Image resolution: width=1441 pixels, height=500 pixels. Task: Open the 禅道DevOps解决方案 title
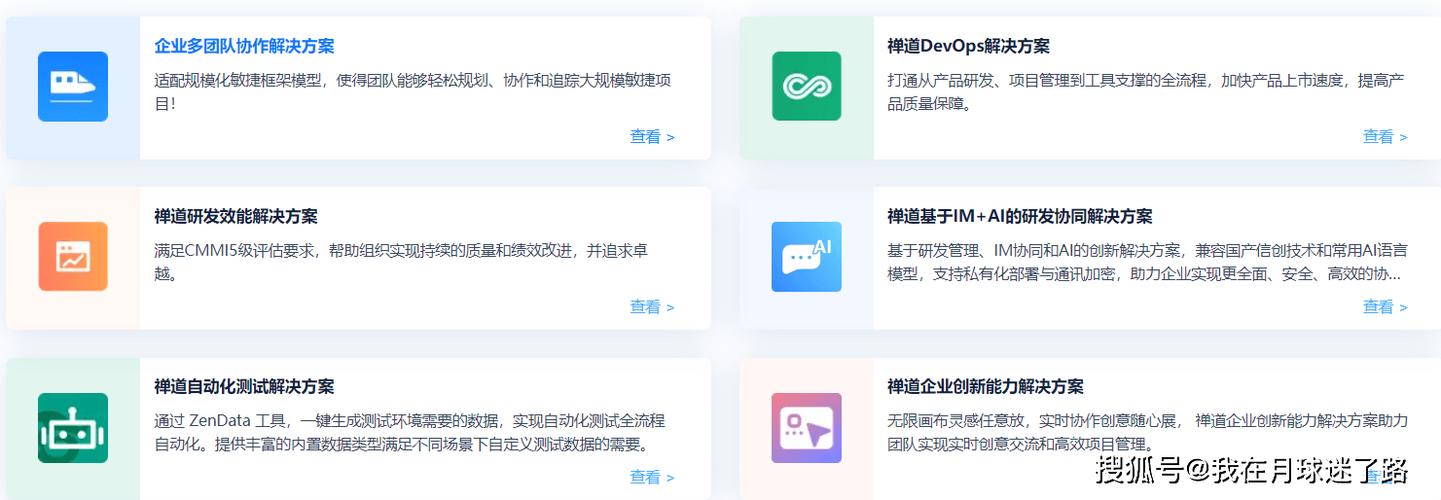coord(968,46)
